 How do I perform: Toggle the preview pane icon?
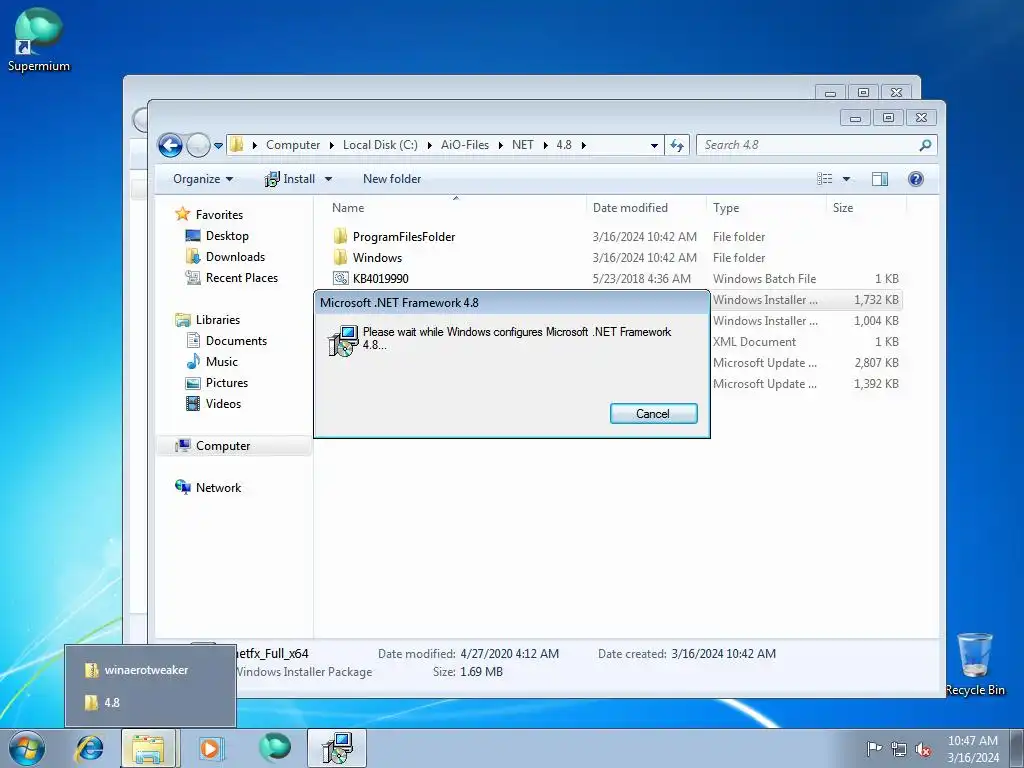point(880,179)
